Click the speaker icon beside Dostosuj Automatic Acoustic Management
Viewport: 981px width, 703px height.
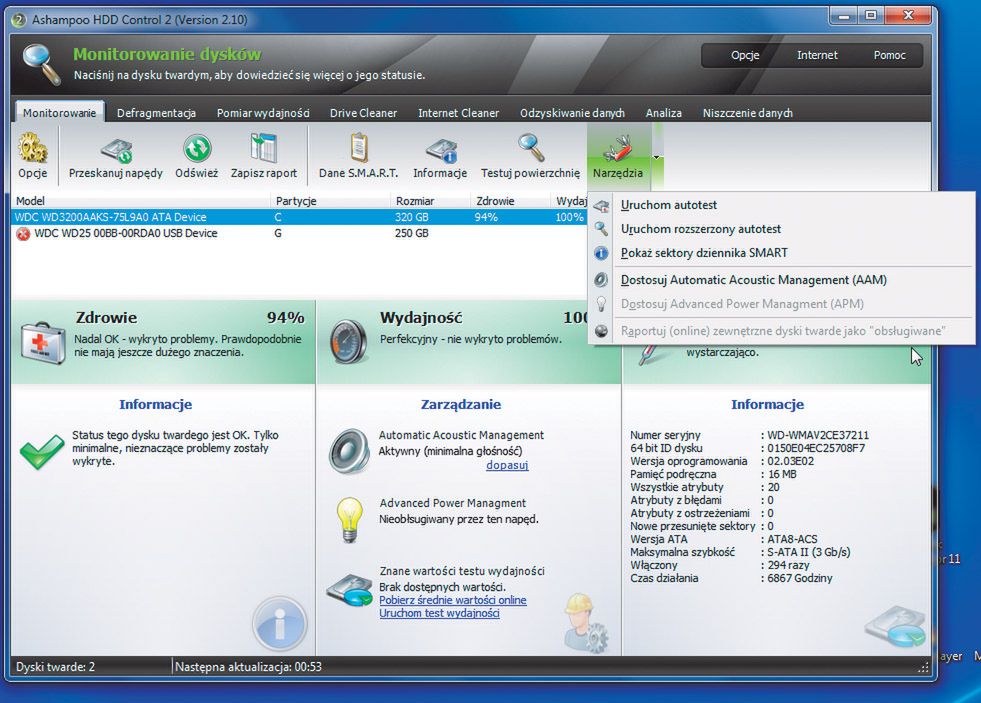tap(601, 280)
